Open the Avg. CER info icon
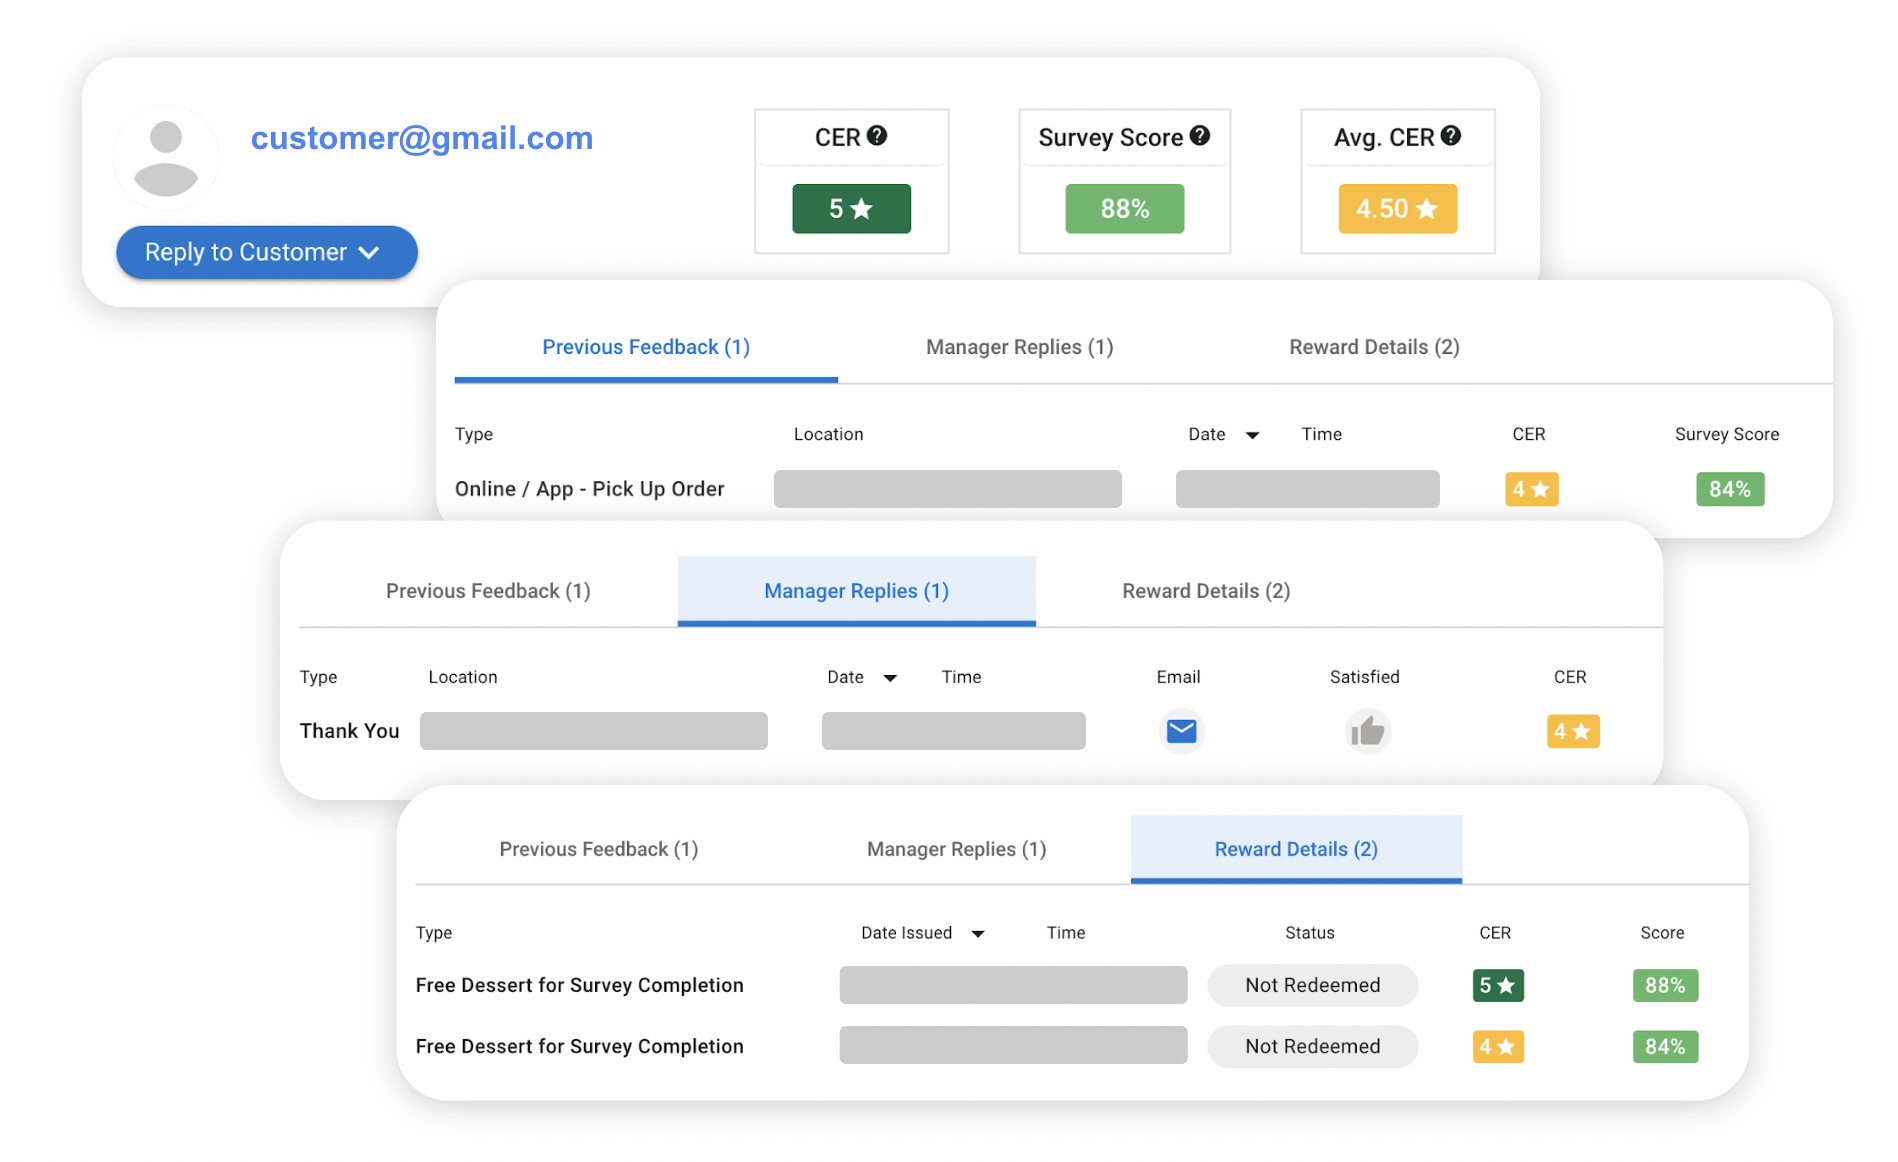1898x1162 pixels. pos(1452,136)
